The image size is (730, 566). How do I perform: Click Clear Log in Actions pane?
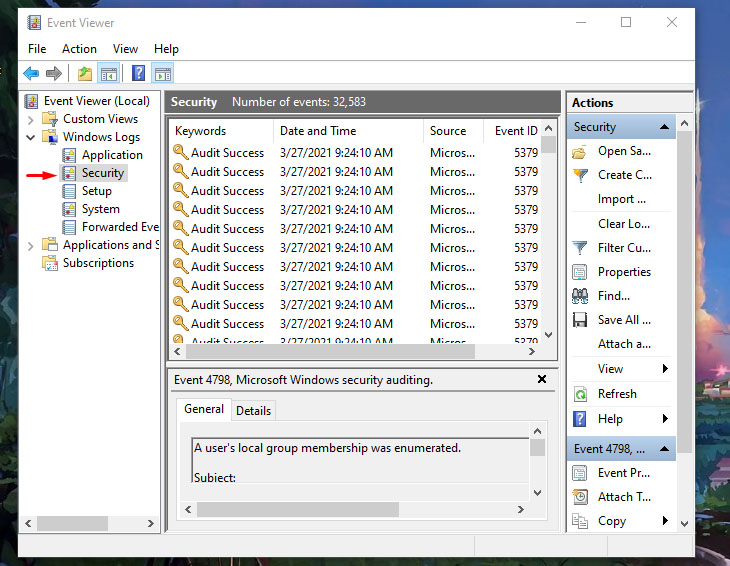coord(624,224)
